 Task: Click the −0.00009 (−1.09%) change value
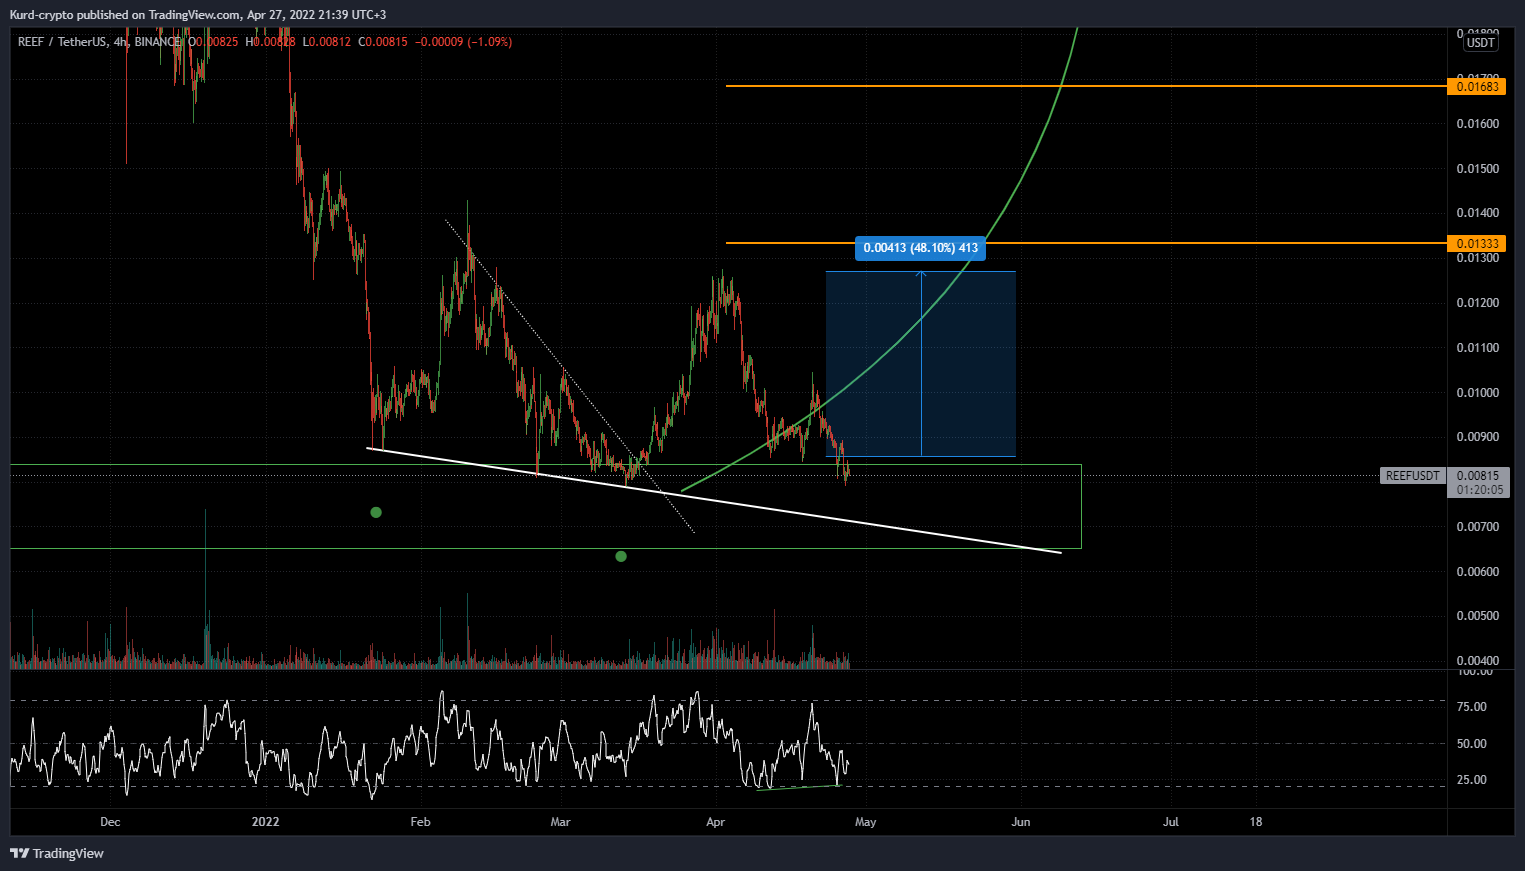pos(463,42)
